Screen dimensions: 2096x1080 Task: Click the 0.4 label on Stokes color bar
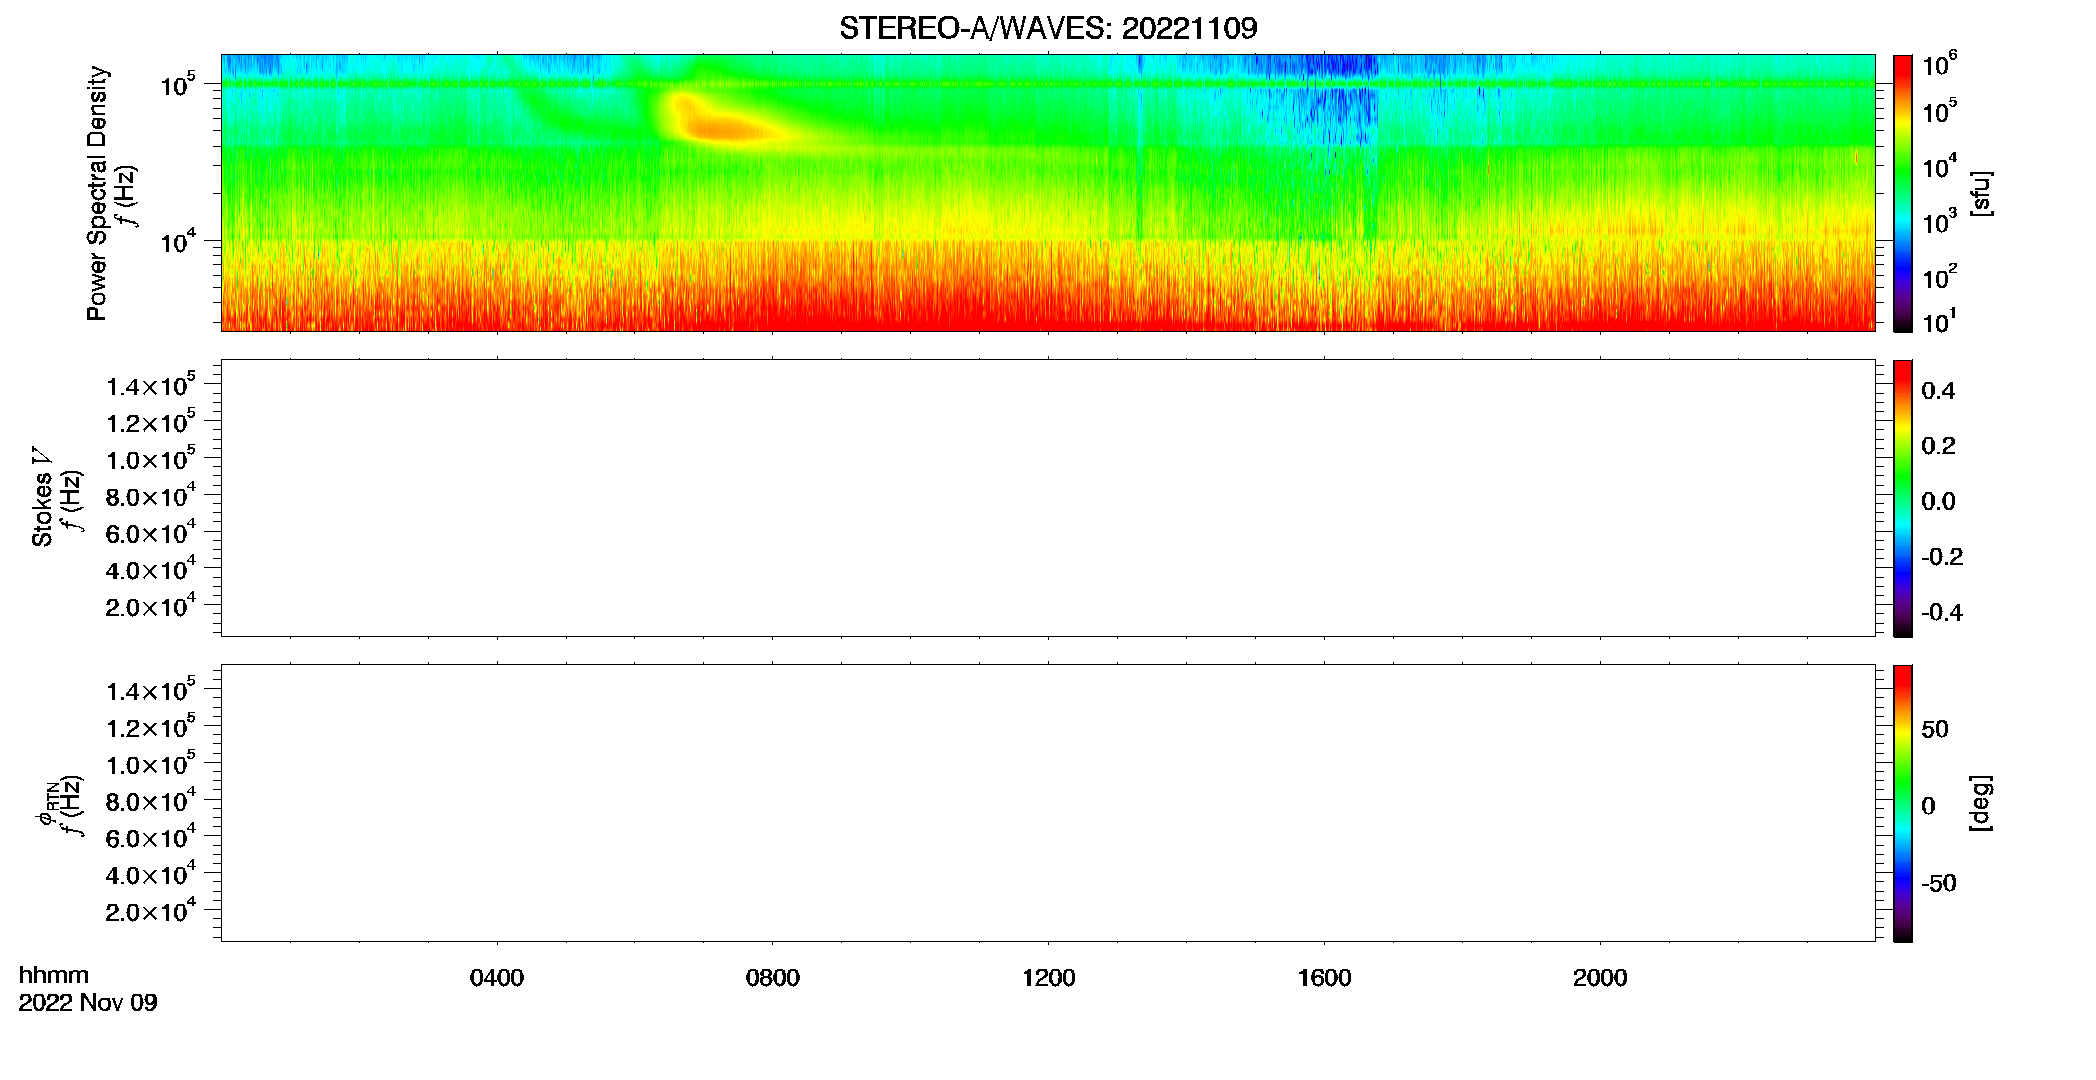[x=1938, y=391]
